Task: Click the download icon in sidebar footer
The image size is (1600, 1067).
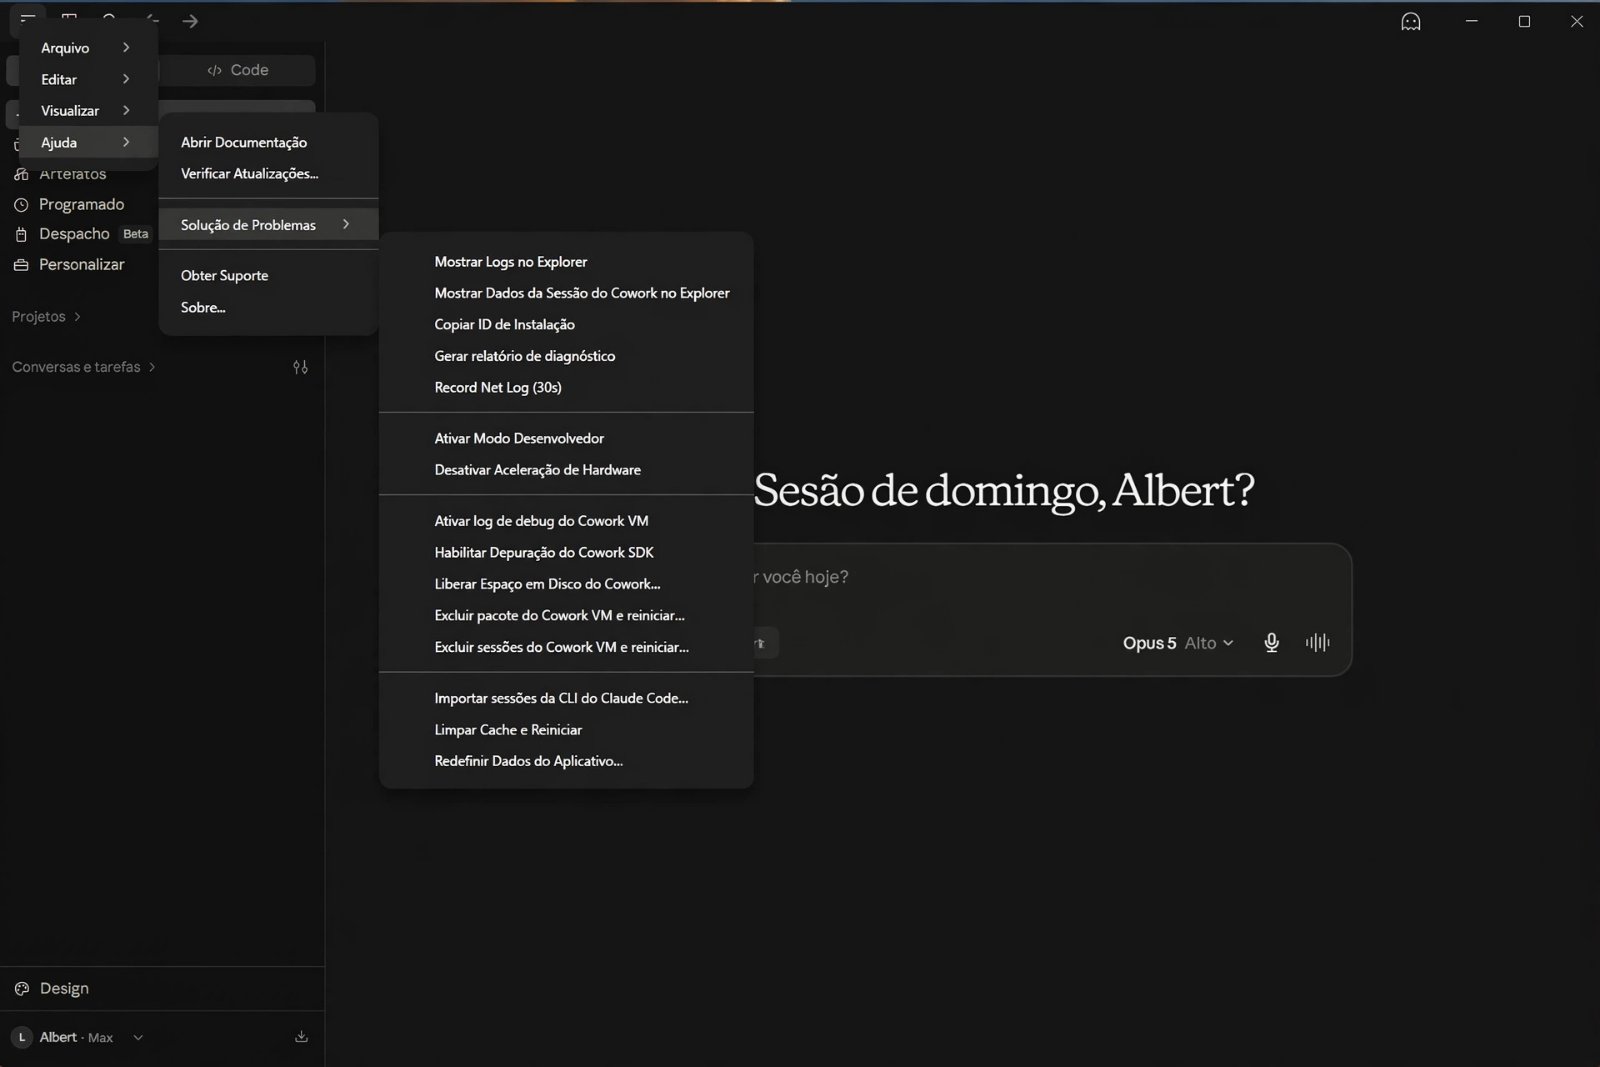Action: 301,1037
